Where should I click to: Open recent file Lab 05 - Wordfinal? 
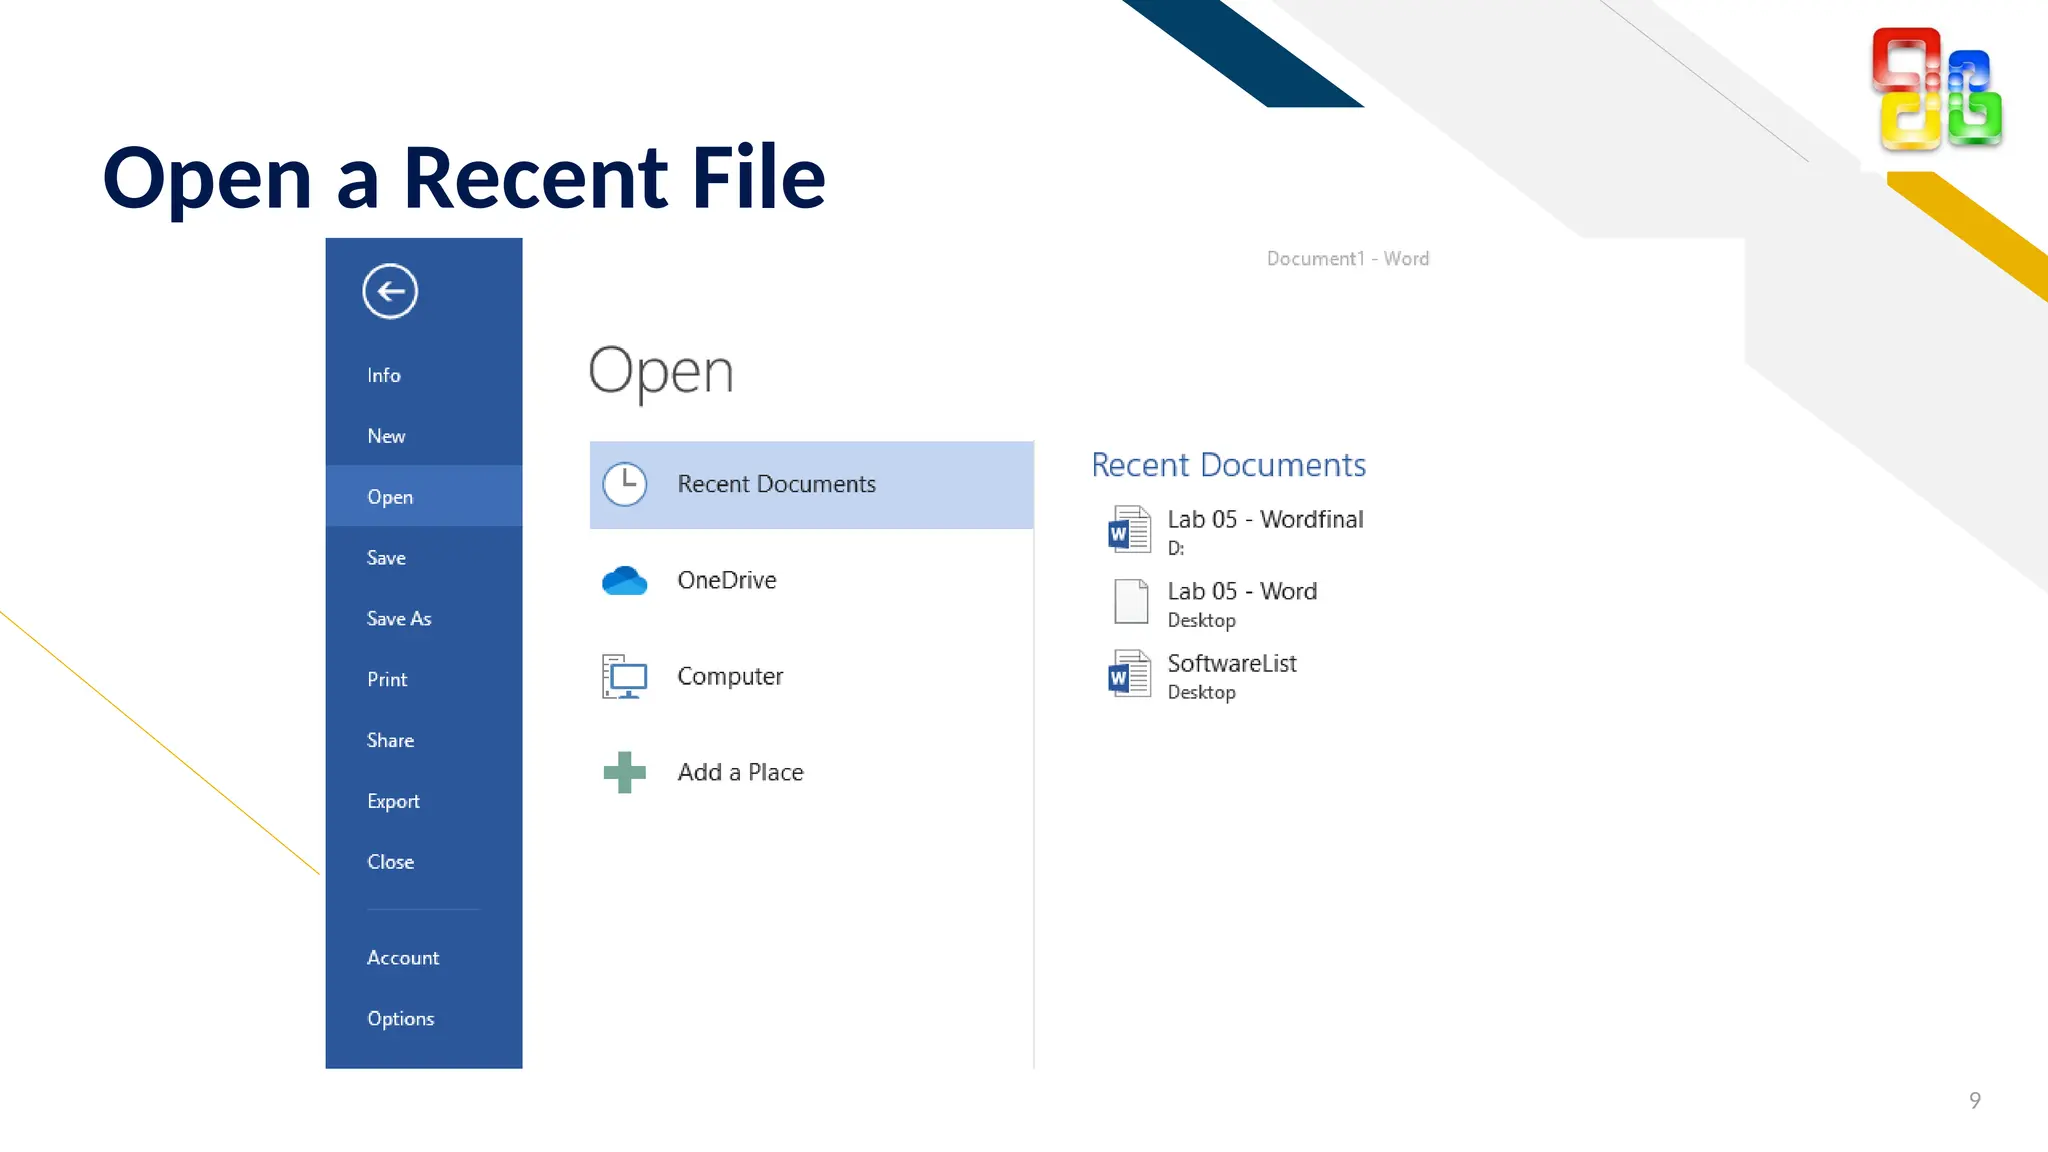pyautogui.click(x=1266, y=519)
